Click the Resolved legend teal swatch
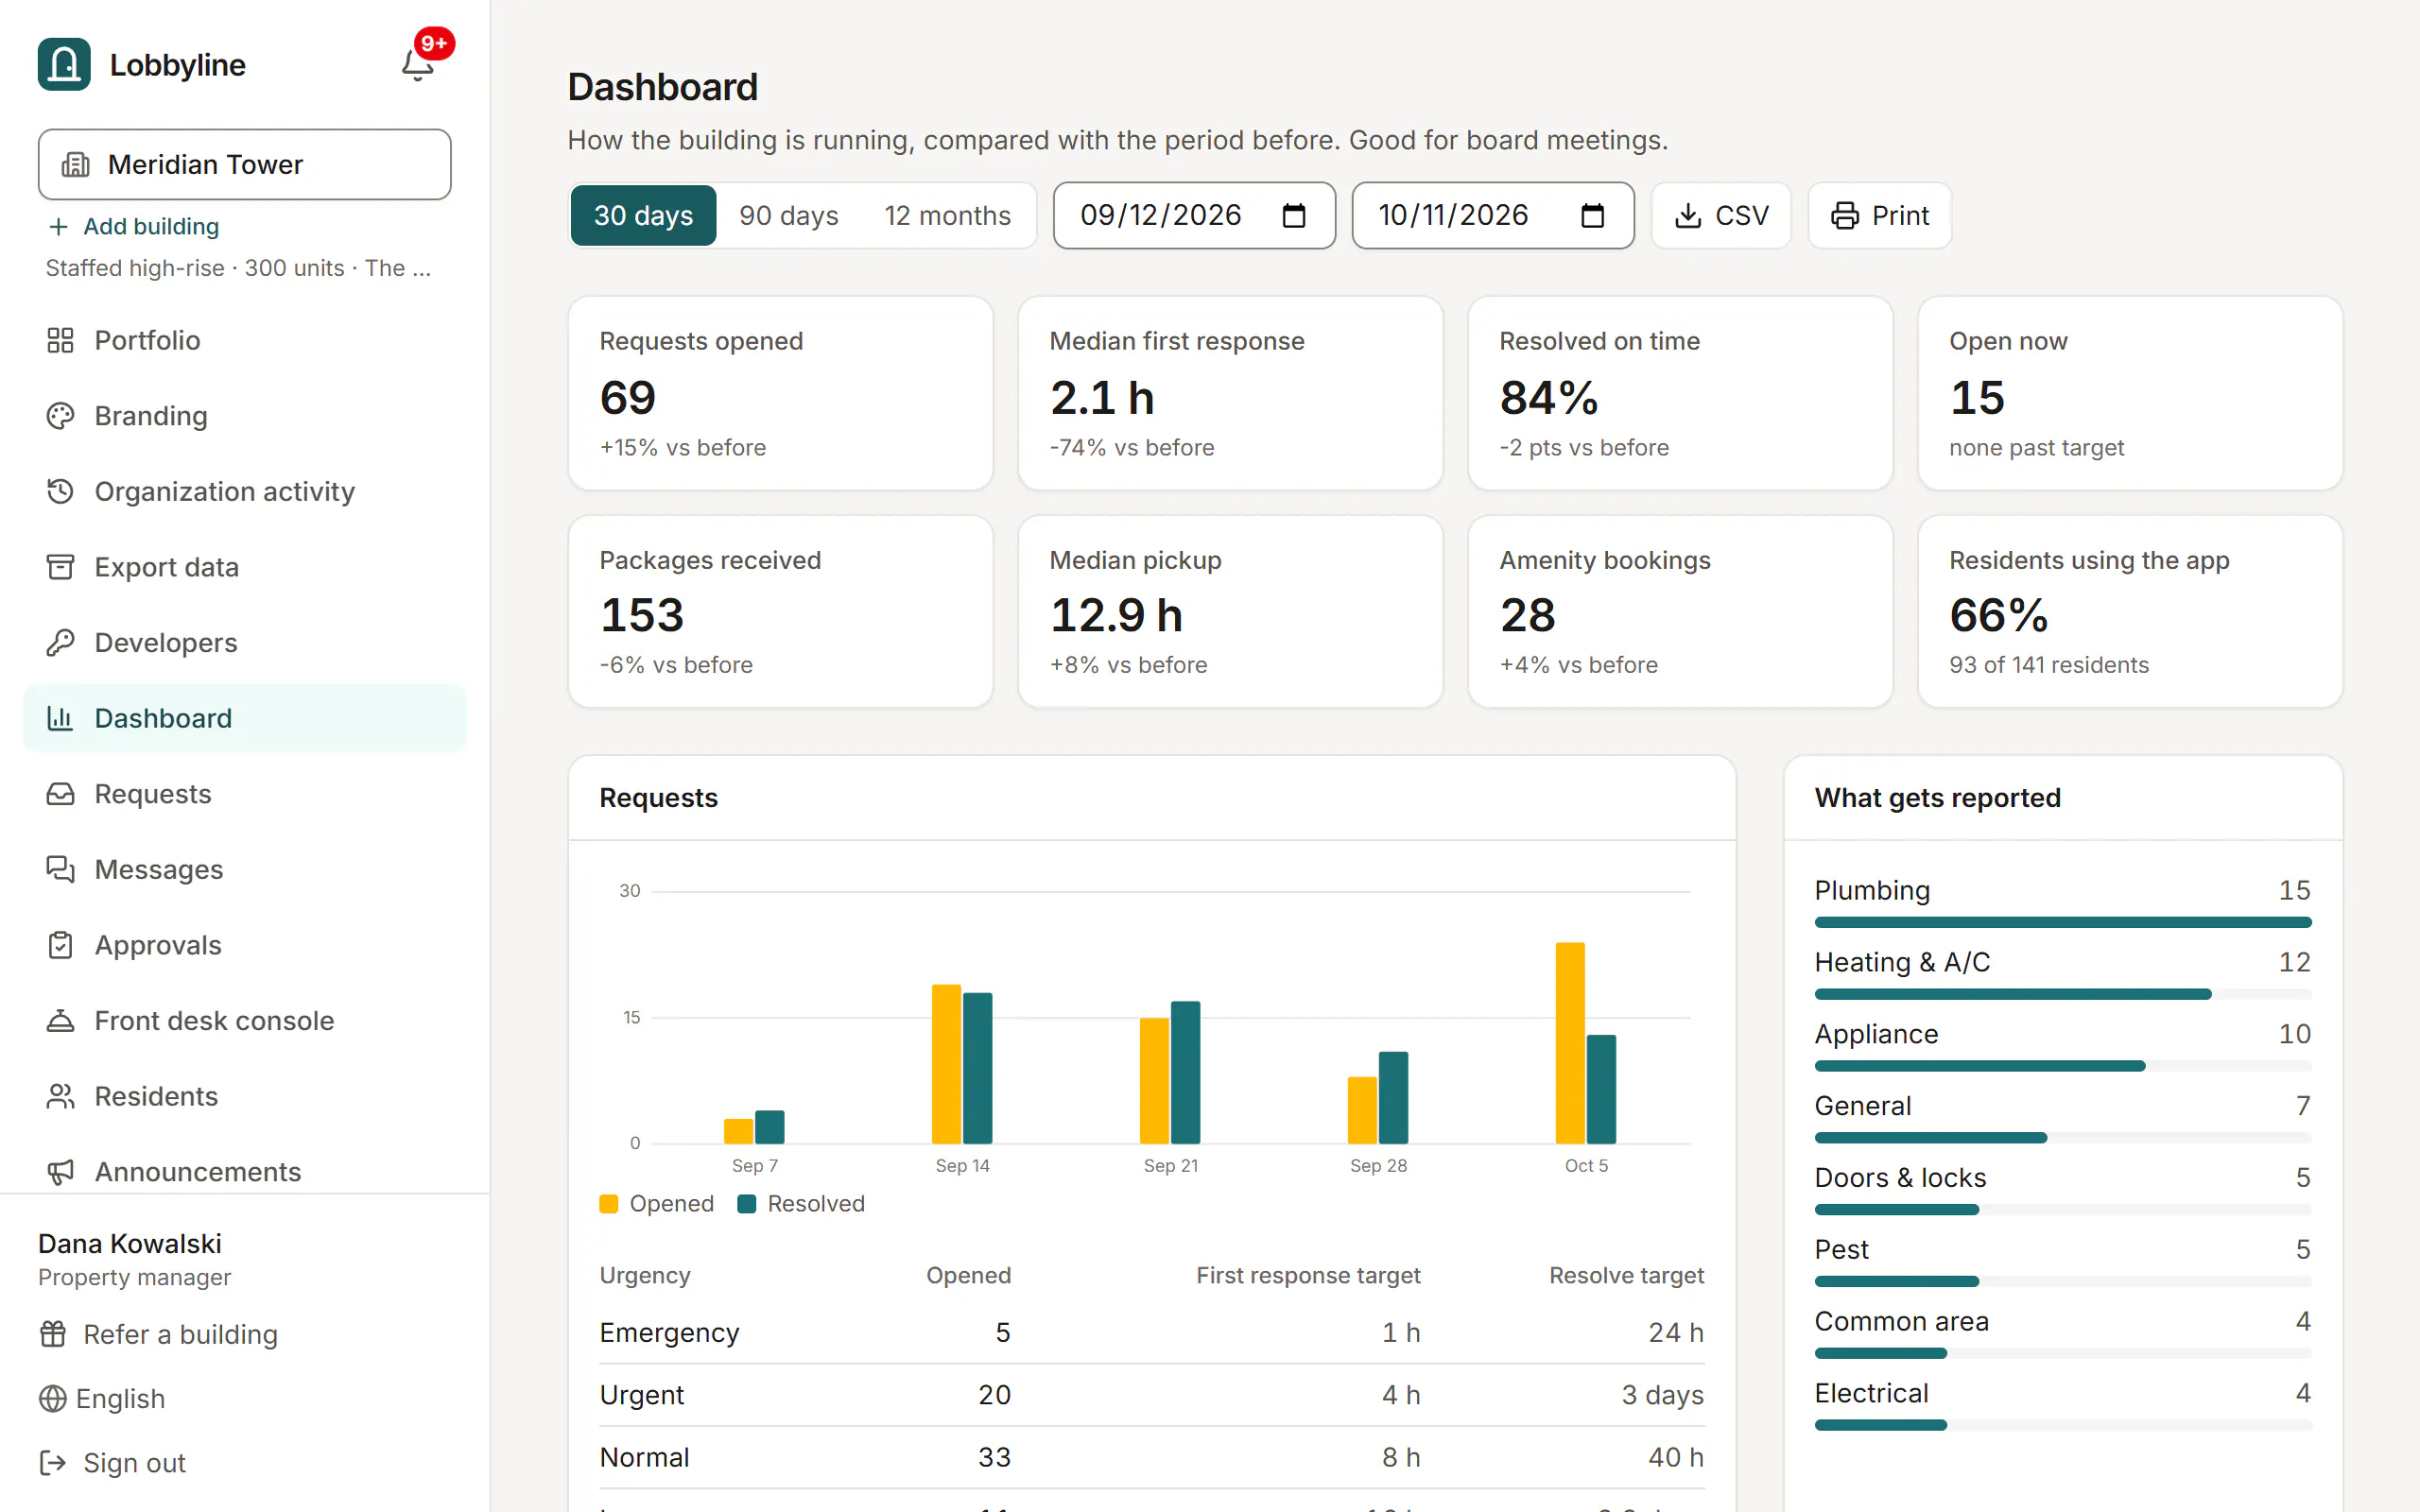The image size is (2420, 1512). click(746, 1204)
